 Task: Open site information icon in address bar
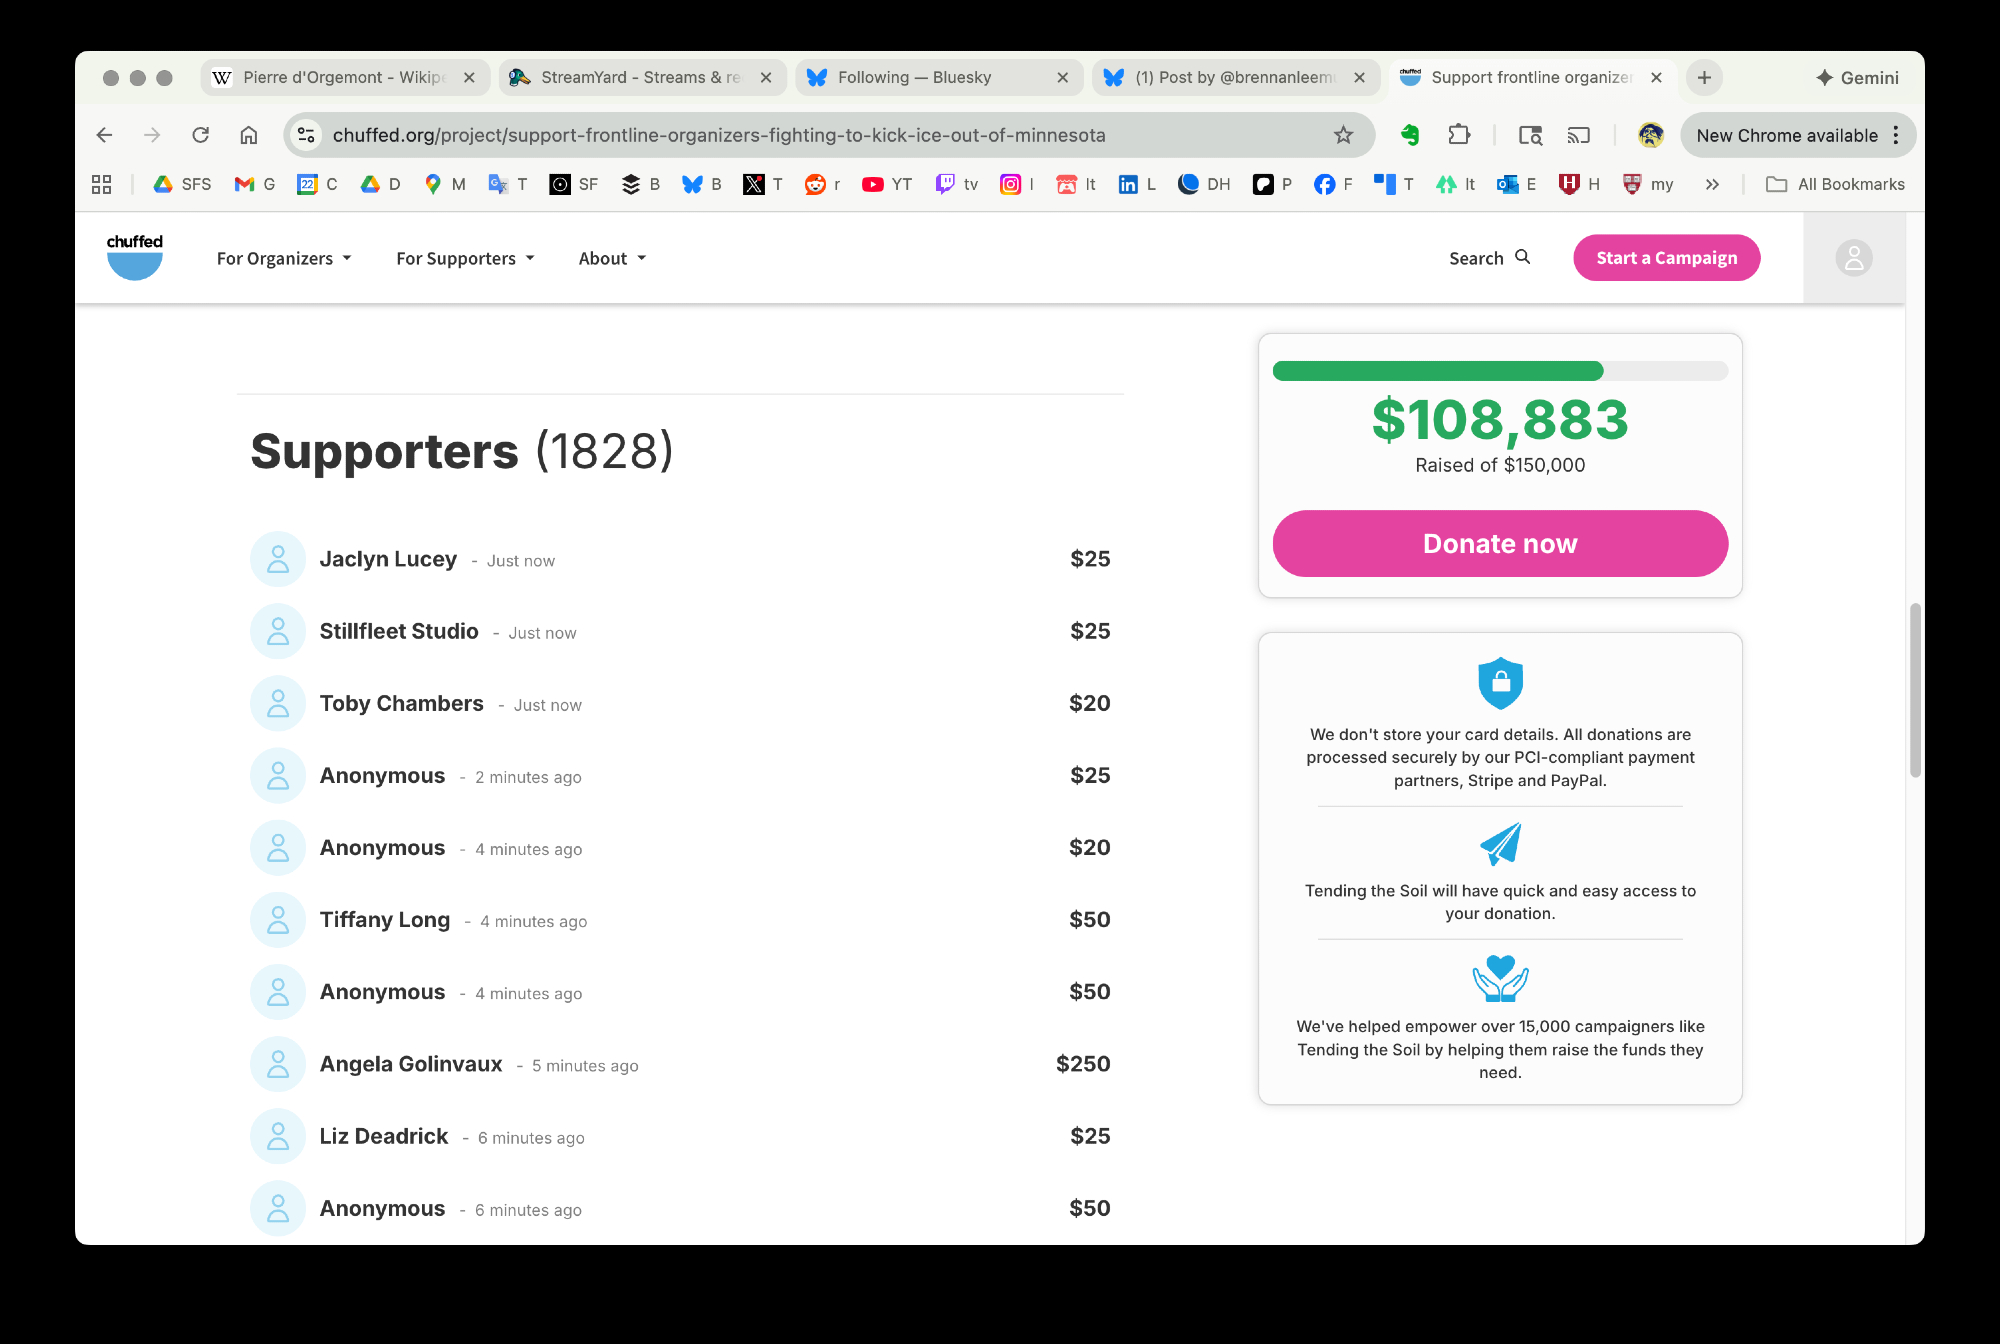click(307, 135)
